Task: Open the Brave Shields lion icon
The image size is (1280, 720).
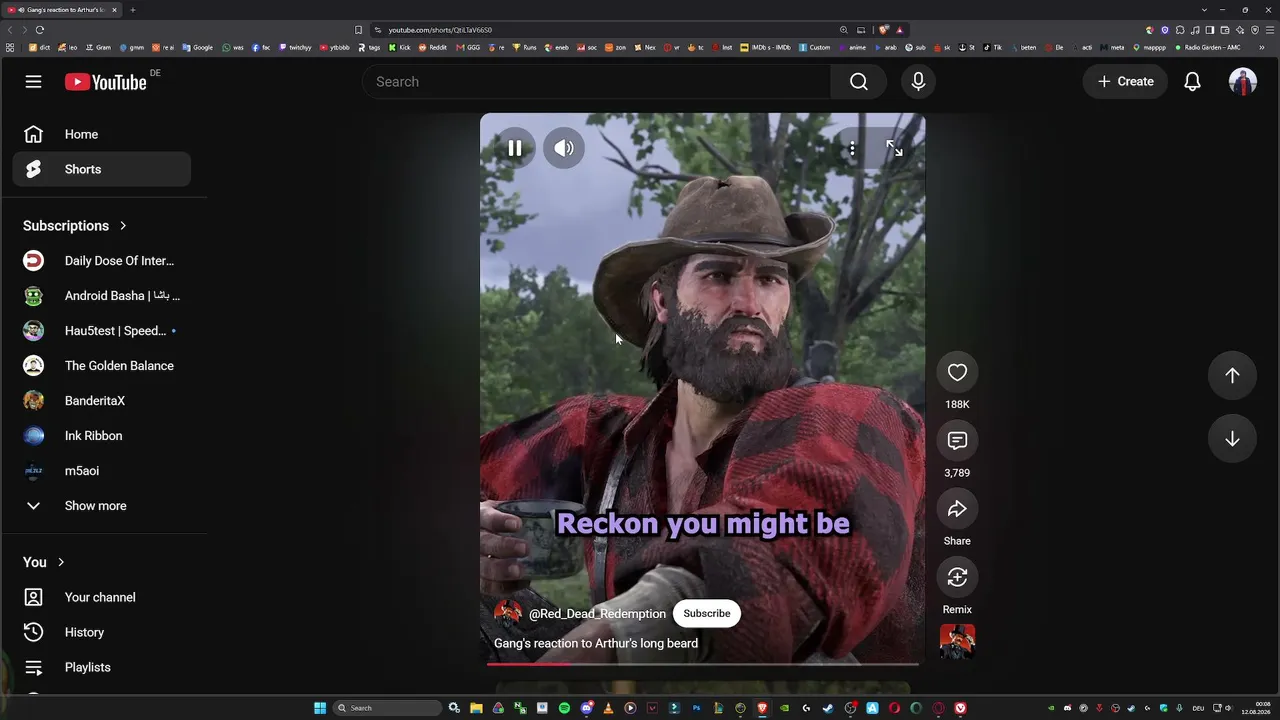Action: (884, 30)
